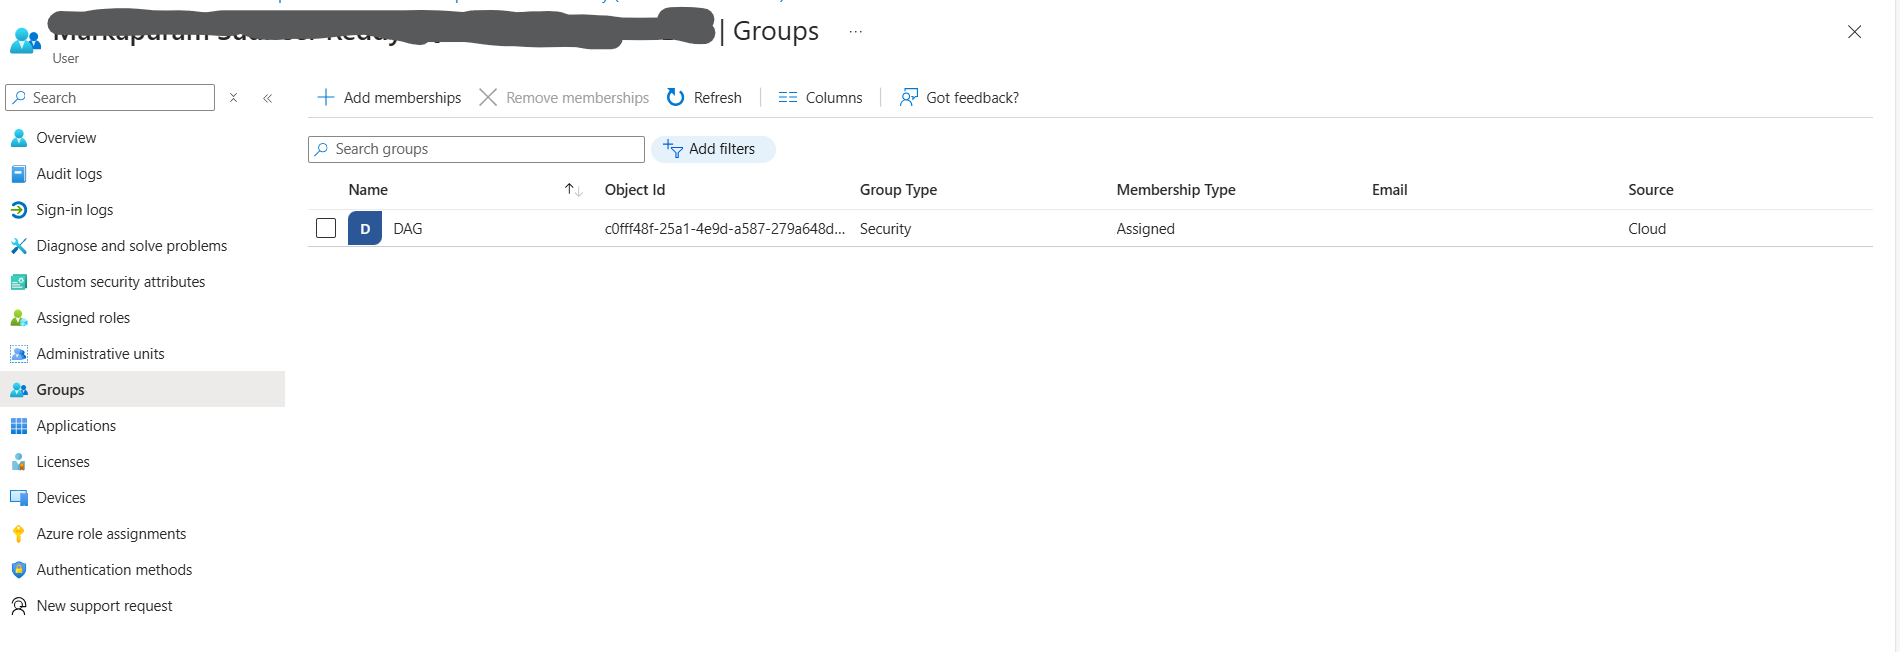Click the Overview person icon
This screenshot has height=652, width=1900.
pos(19,138)
